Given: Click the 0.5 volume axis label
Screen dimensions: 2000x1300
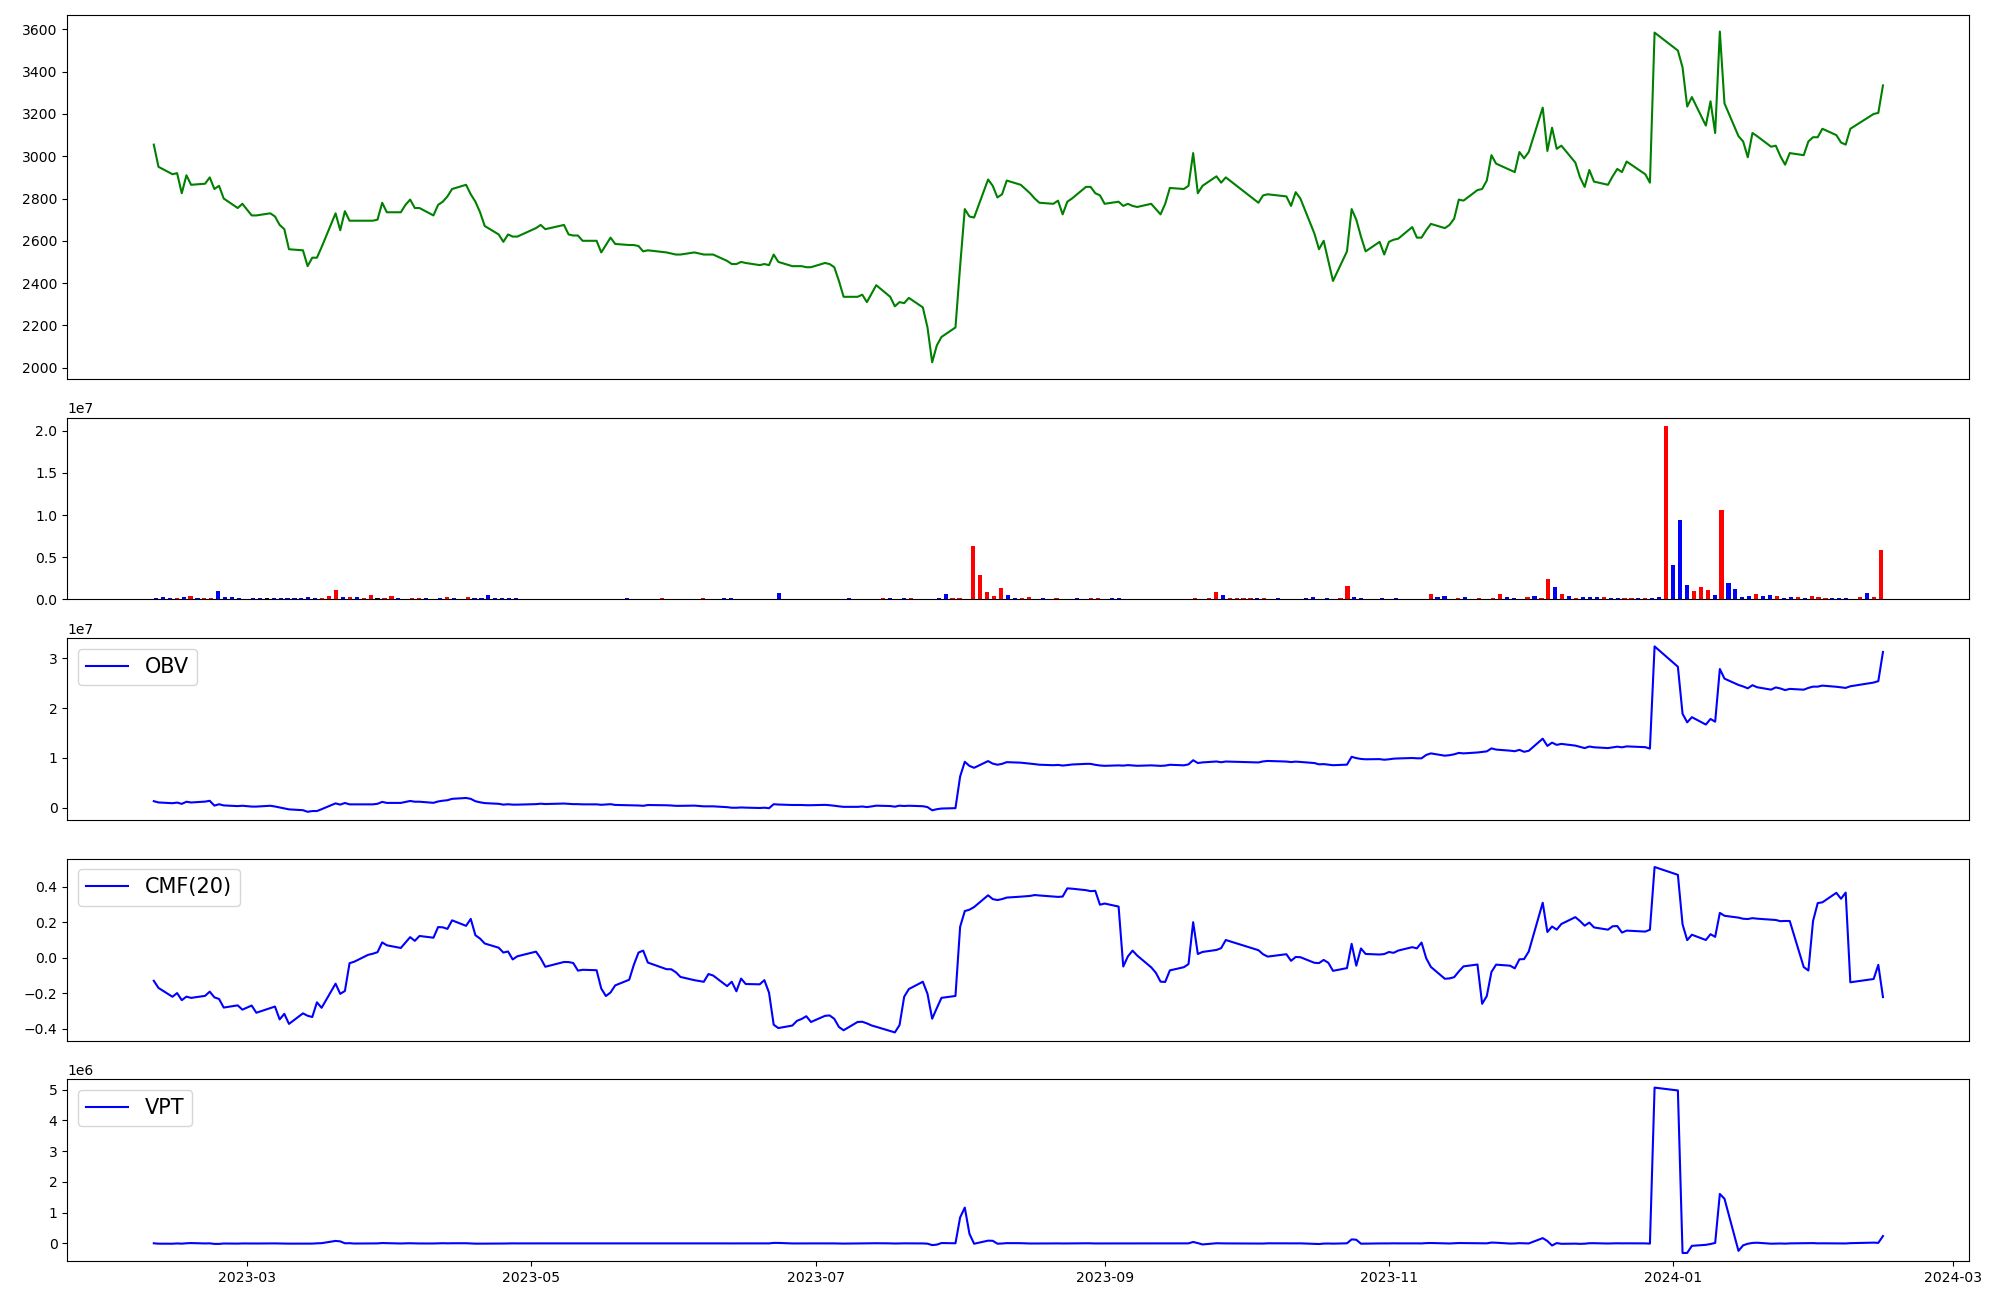Looking at the screenshot, I should point(47,558).
